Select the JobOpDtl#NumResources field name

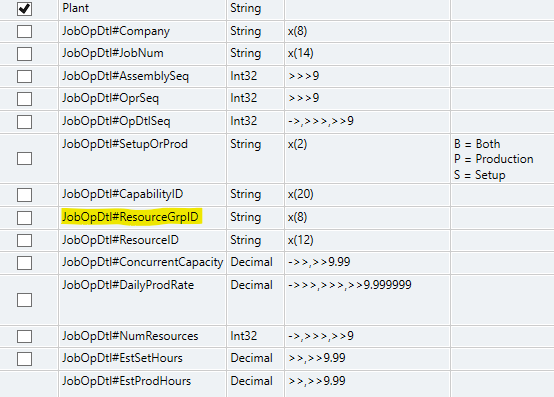coord(130,336)
